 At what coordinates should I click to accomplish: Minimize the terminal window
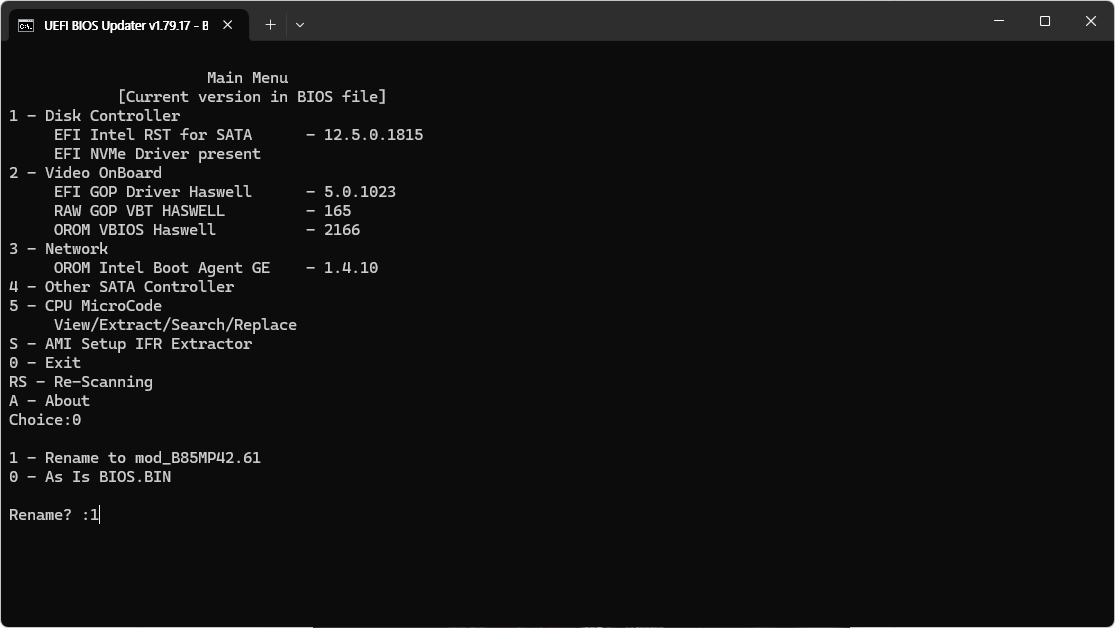click(x=999, y=21)
